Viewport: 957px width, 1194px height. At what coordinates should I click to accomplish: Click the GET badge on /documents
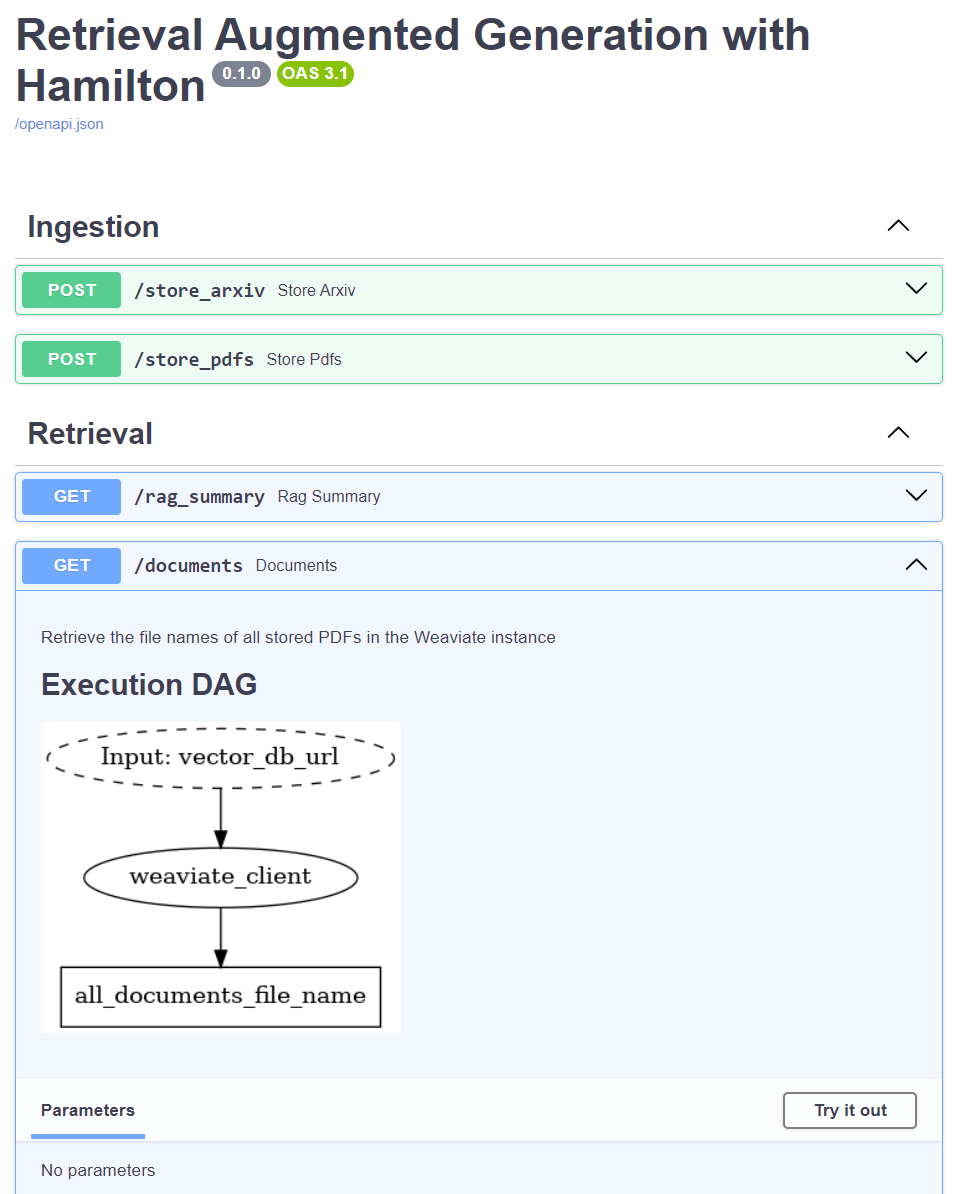[70, 565]
